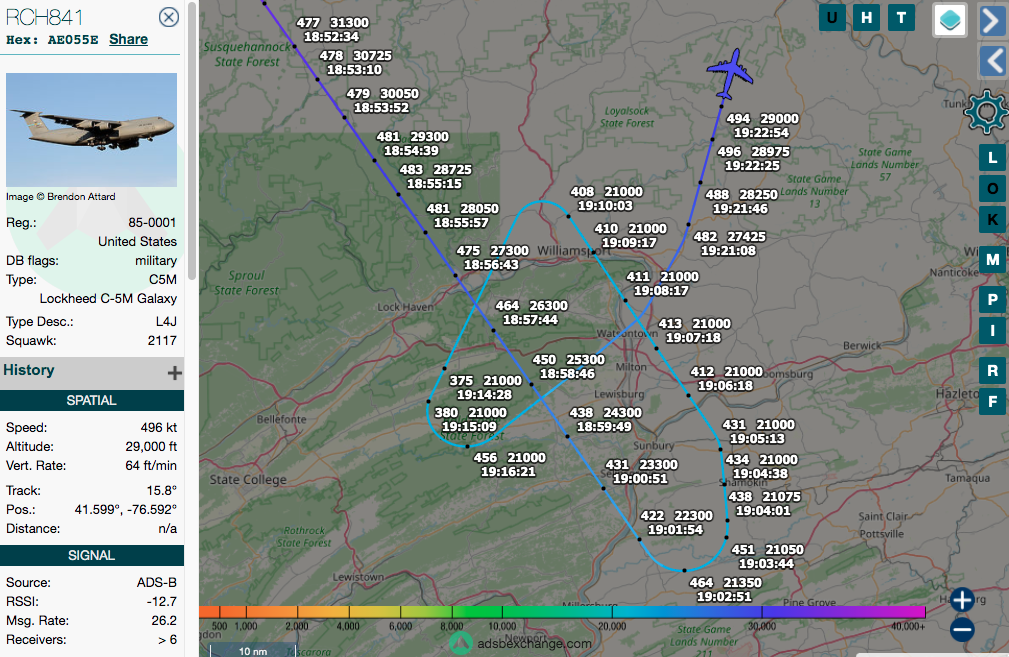Toggle the I button in the side column
1009x657 pixels.
(992, 331)
